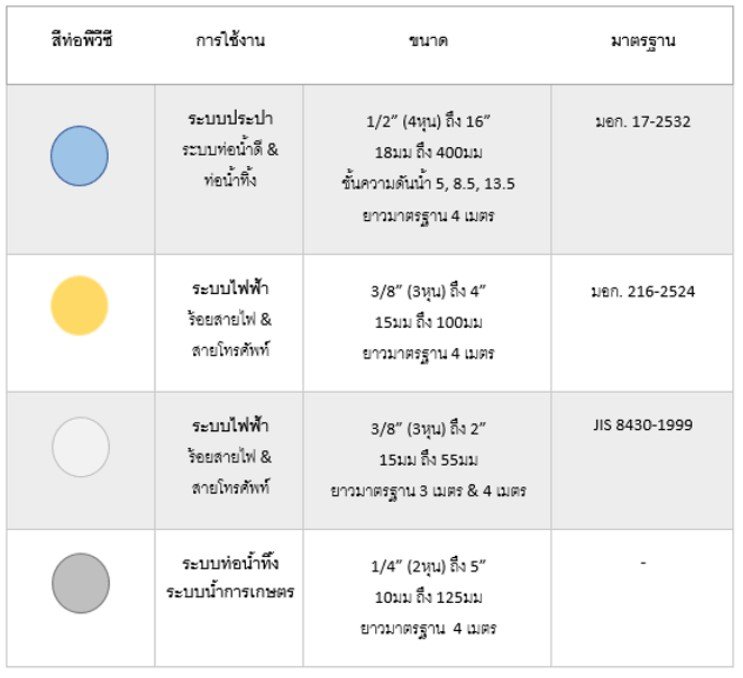Click the 15มม ถึง 100มม size text
Viewport: 743px width, 678px height.
click(427, 322)
